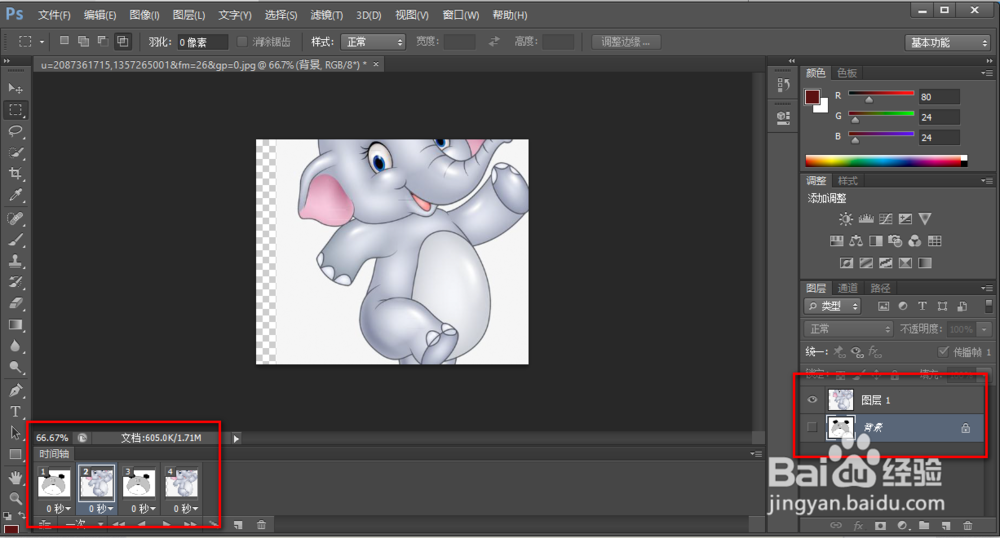Viewport: 1000px width, 538px height.
Task: Click the foreground color swatch in Color panel
Action: point(812,97)
